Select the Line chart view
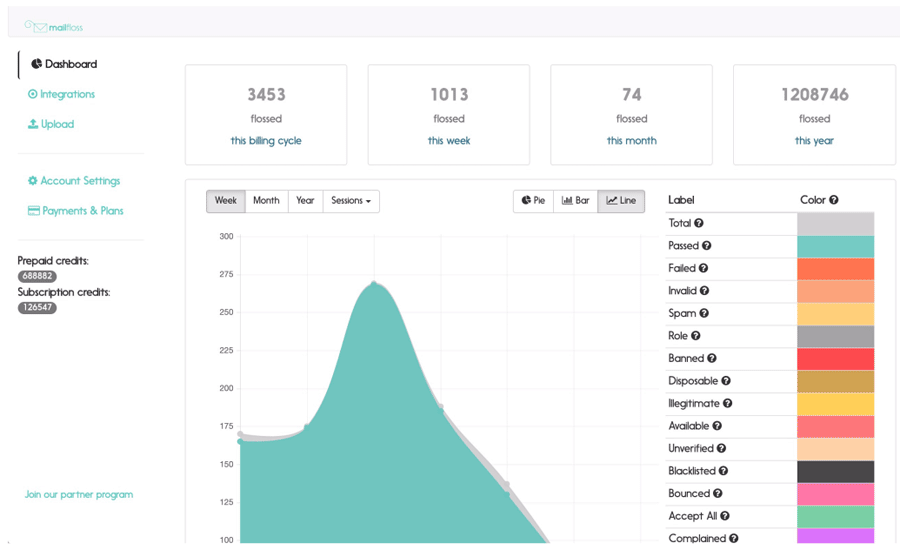 (621, 201)
